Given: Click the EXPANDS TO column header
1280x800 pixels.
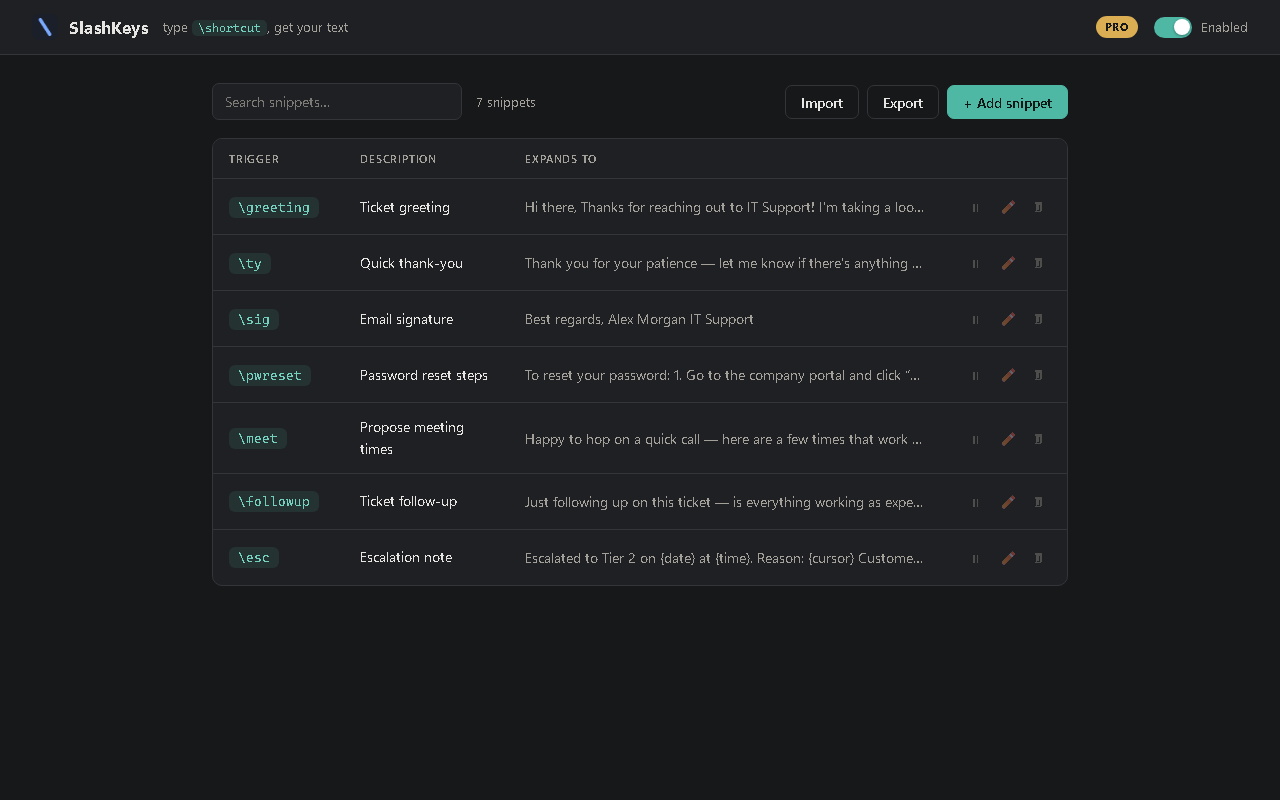Looking at the screenshot, I should tap(561, 159).
